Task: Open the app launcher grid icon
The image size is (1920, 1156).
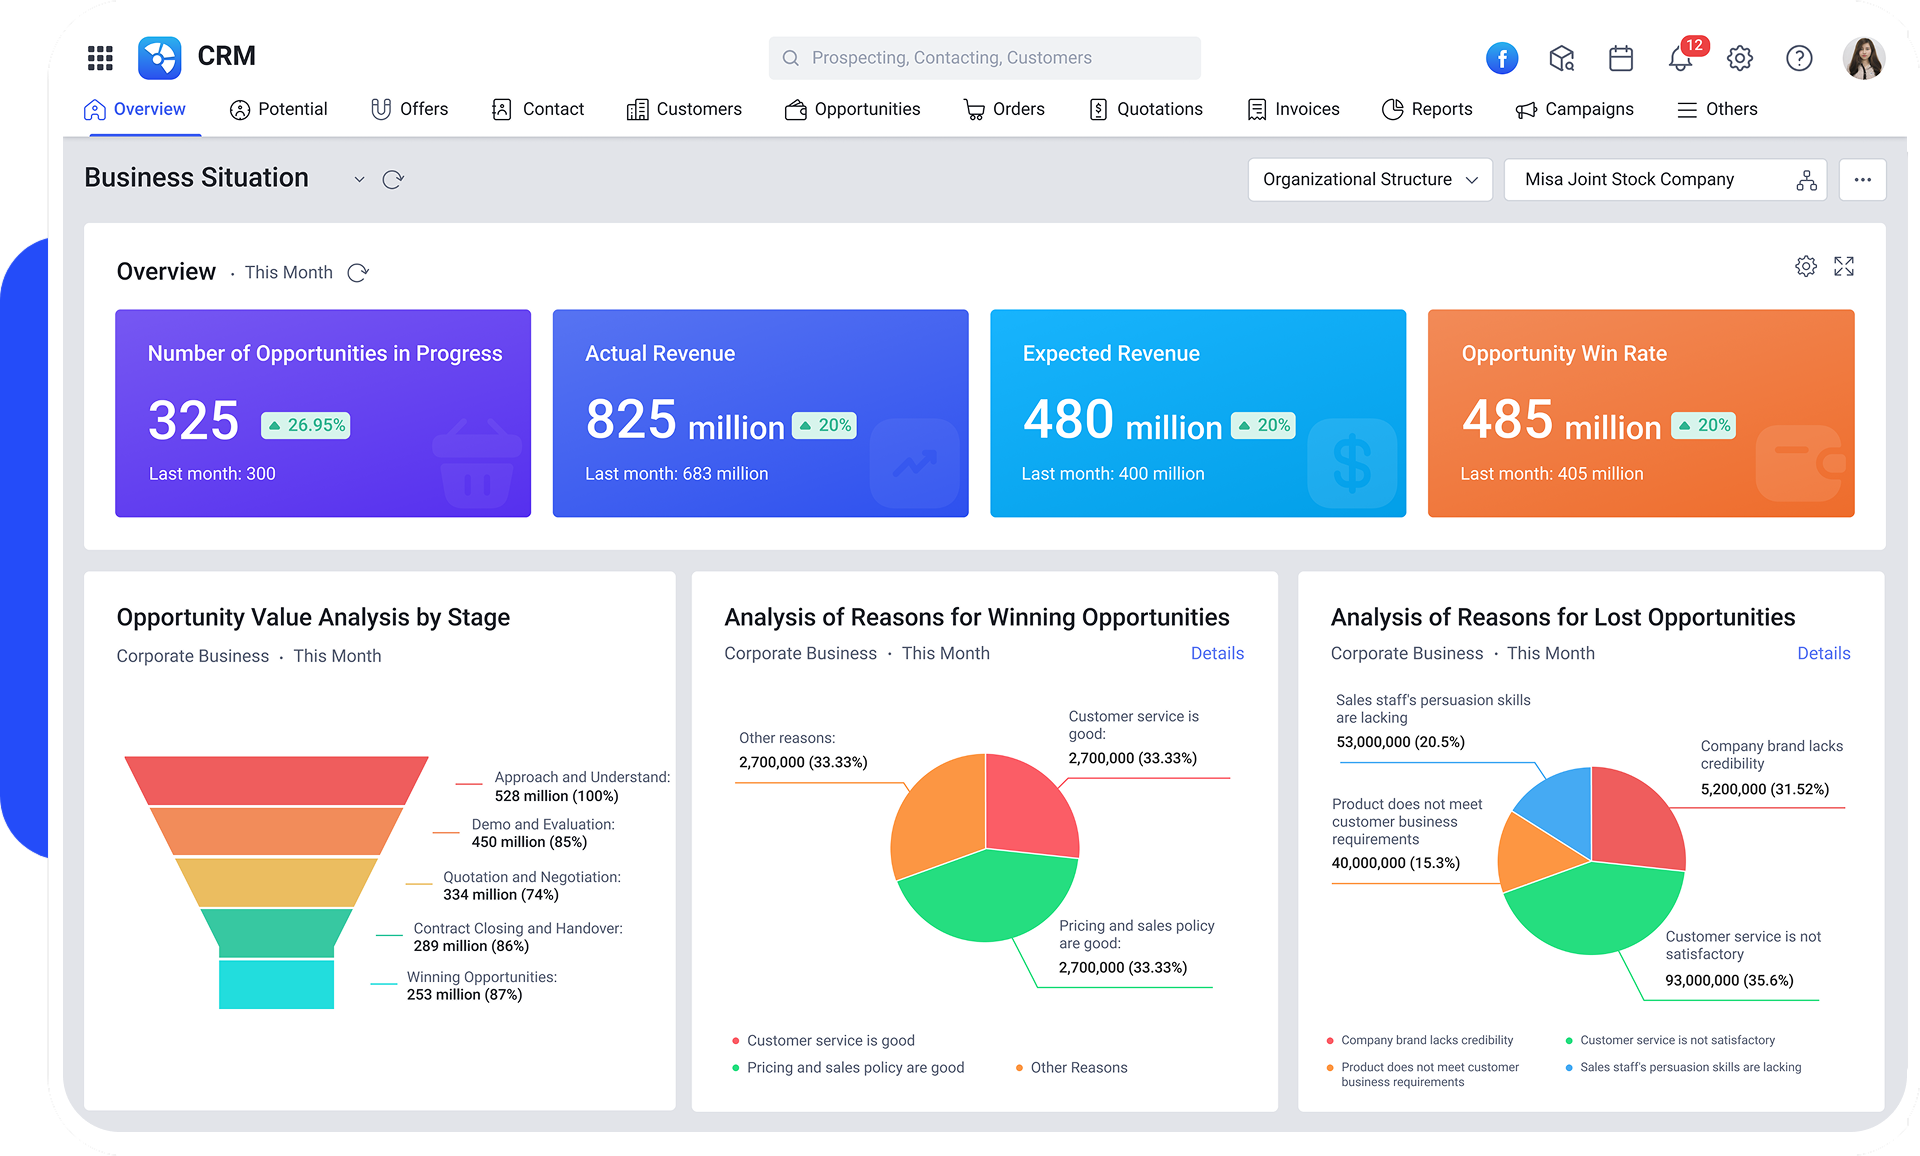Action: click(x=99, y=58)
